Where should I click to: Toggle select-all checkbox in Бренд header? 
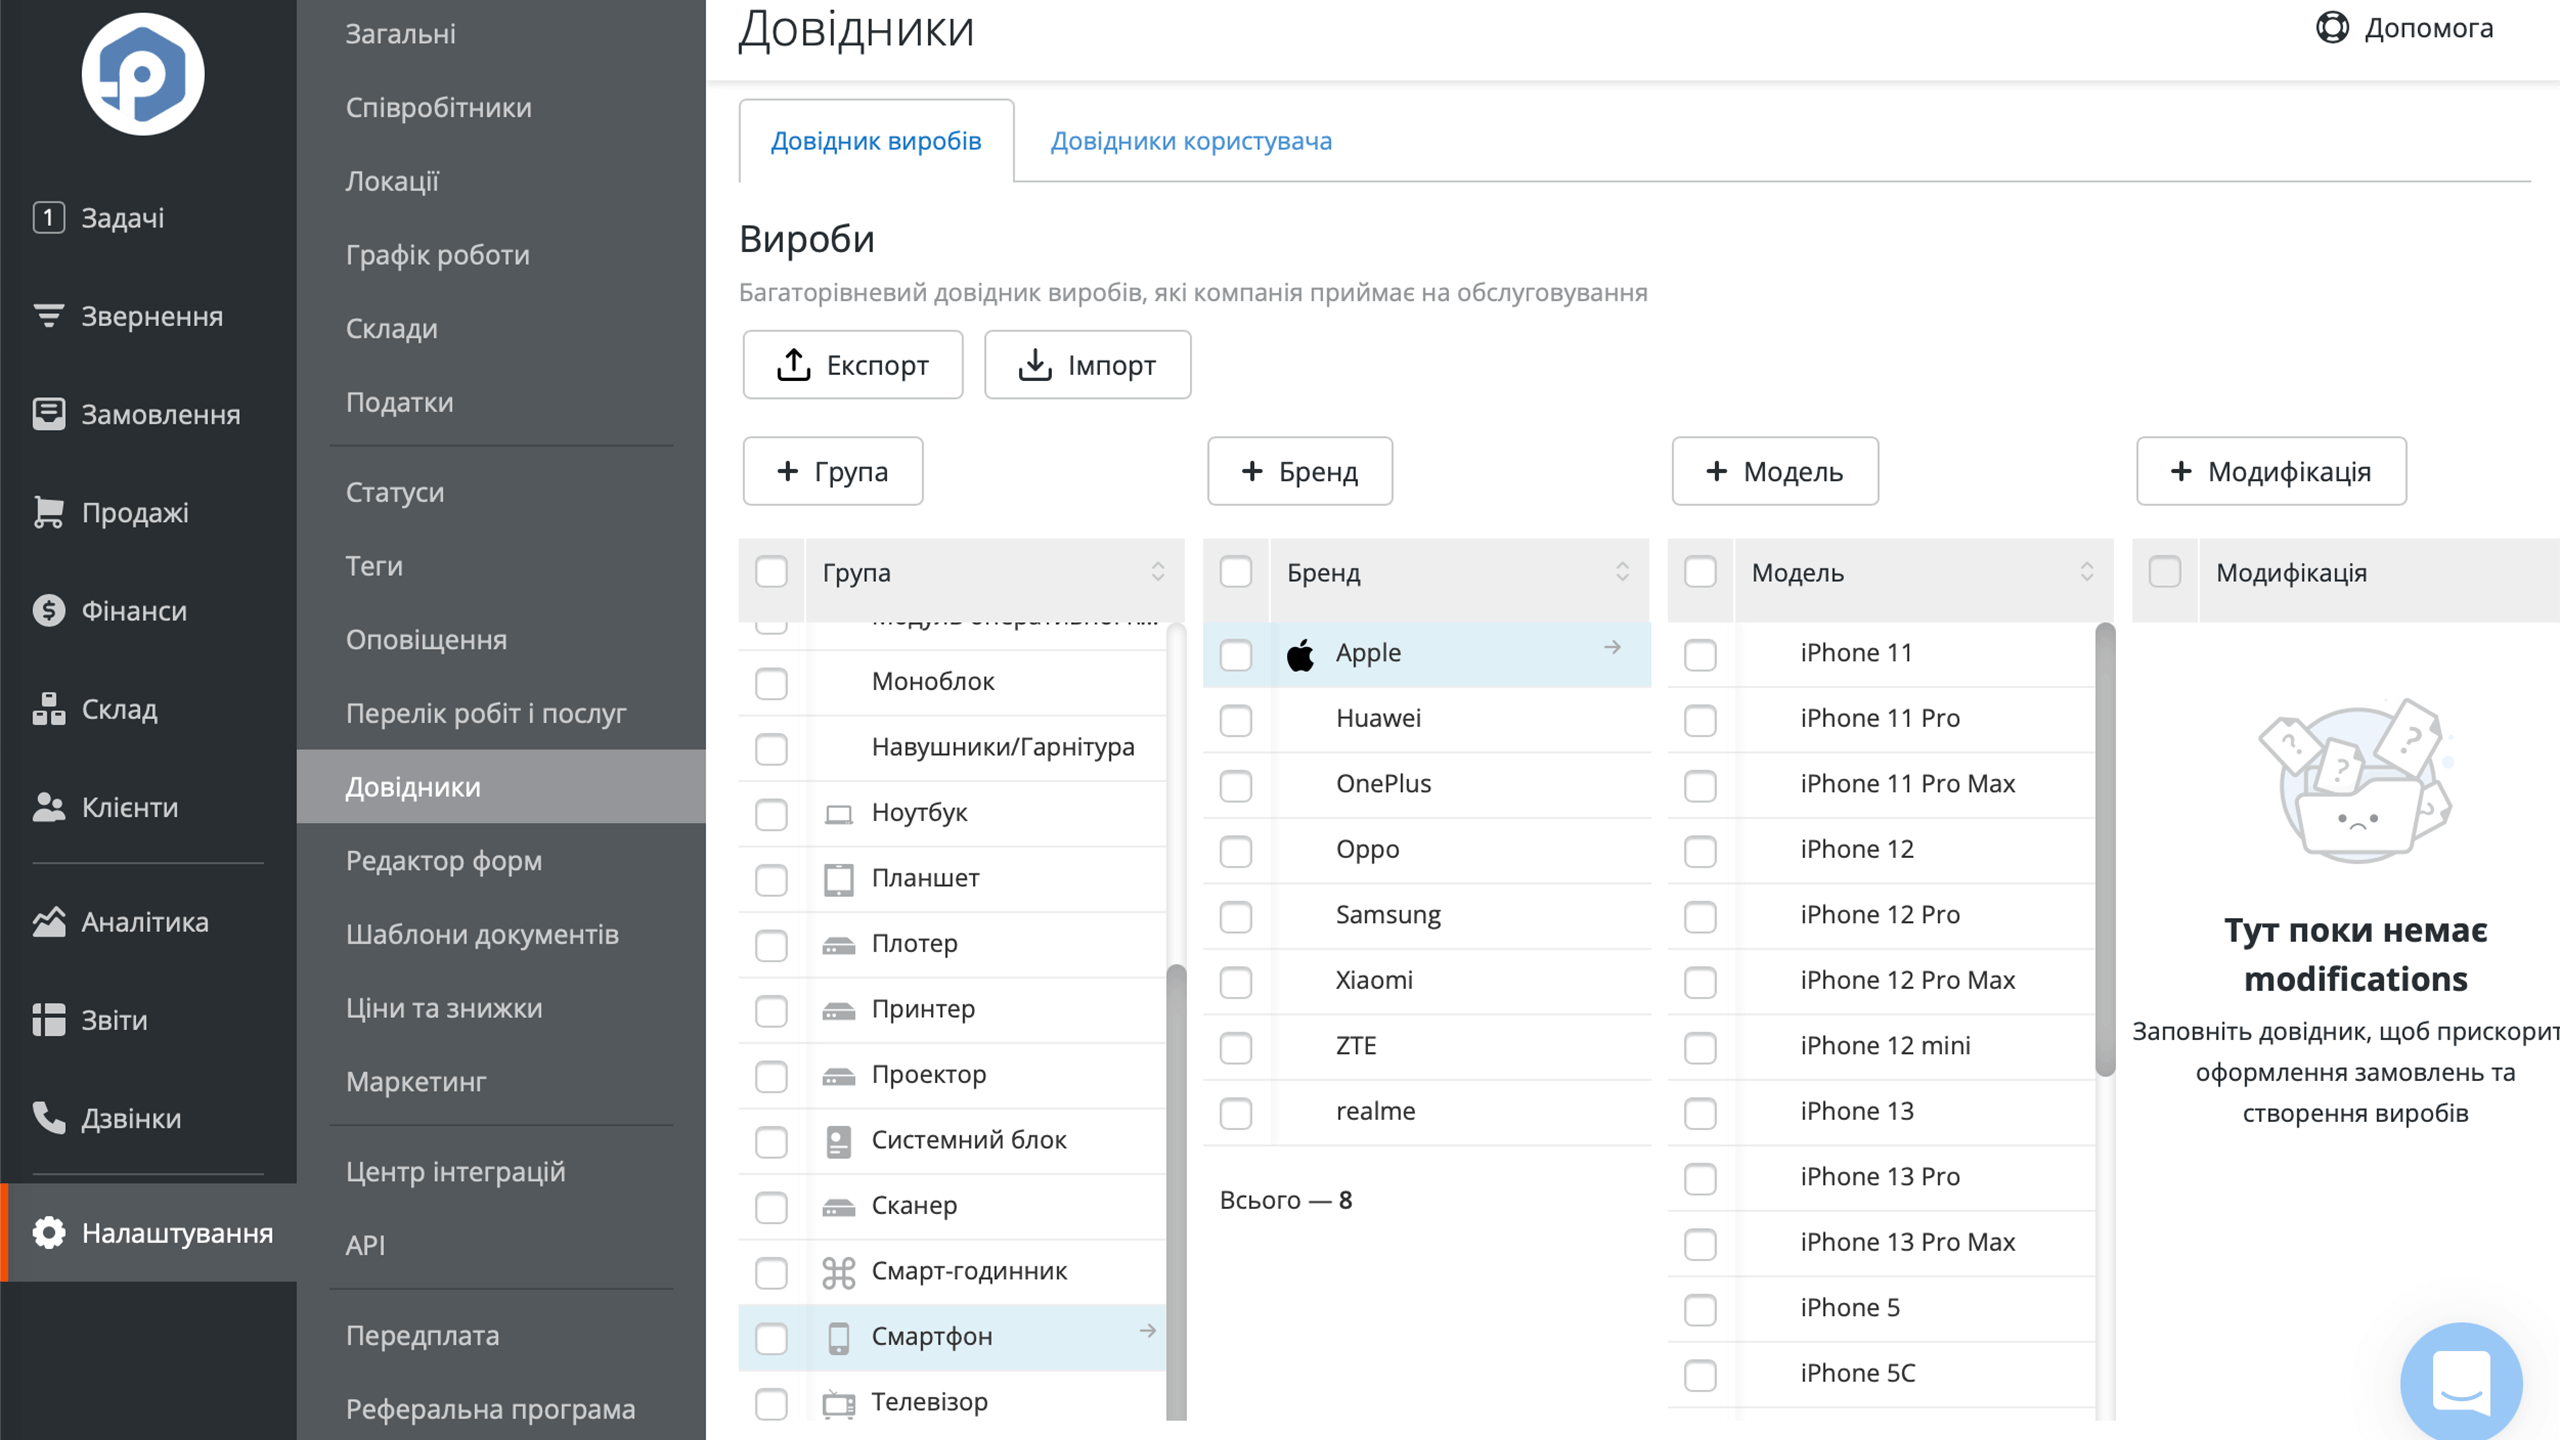point(1236,572)
